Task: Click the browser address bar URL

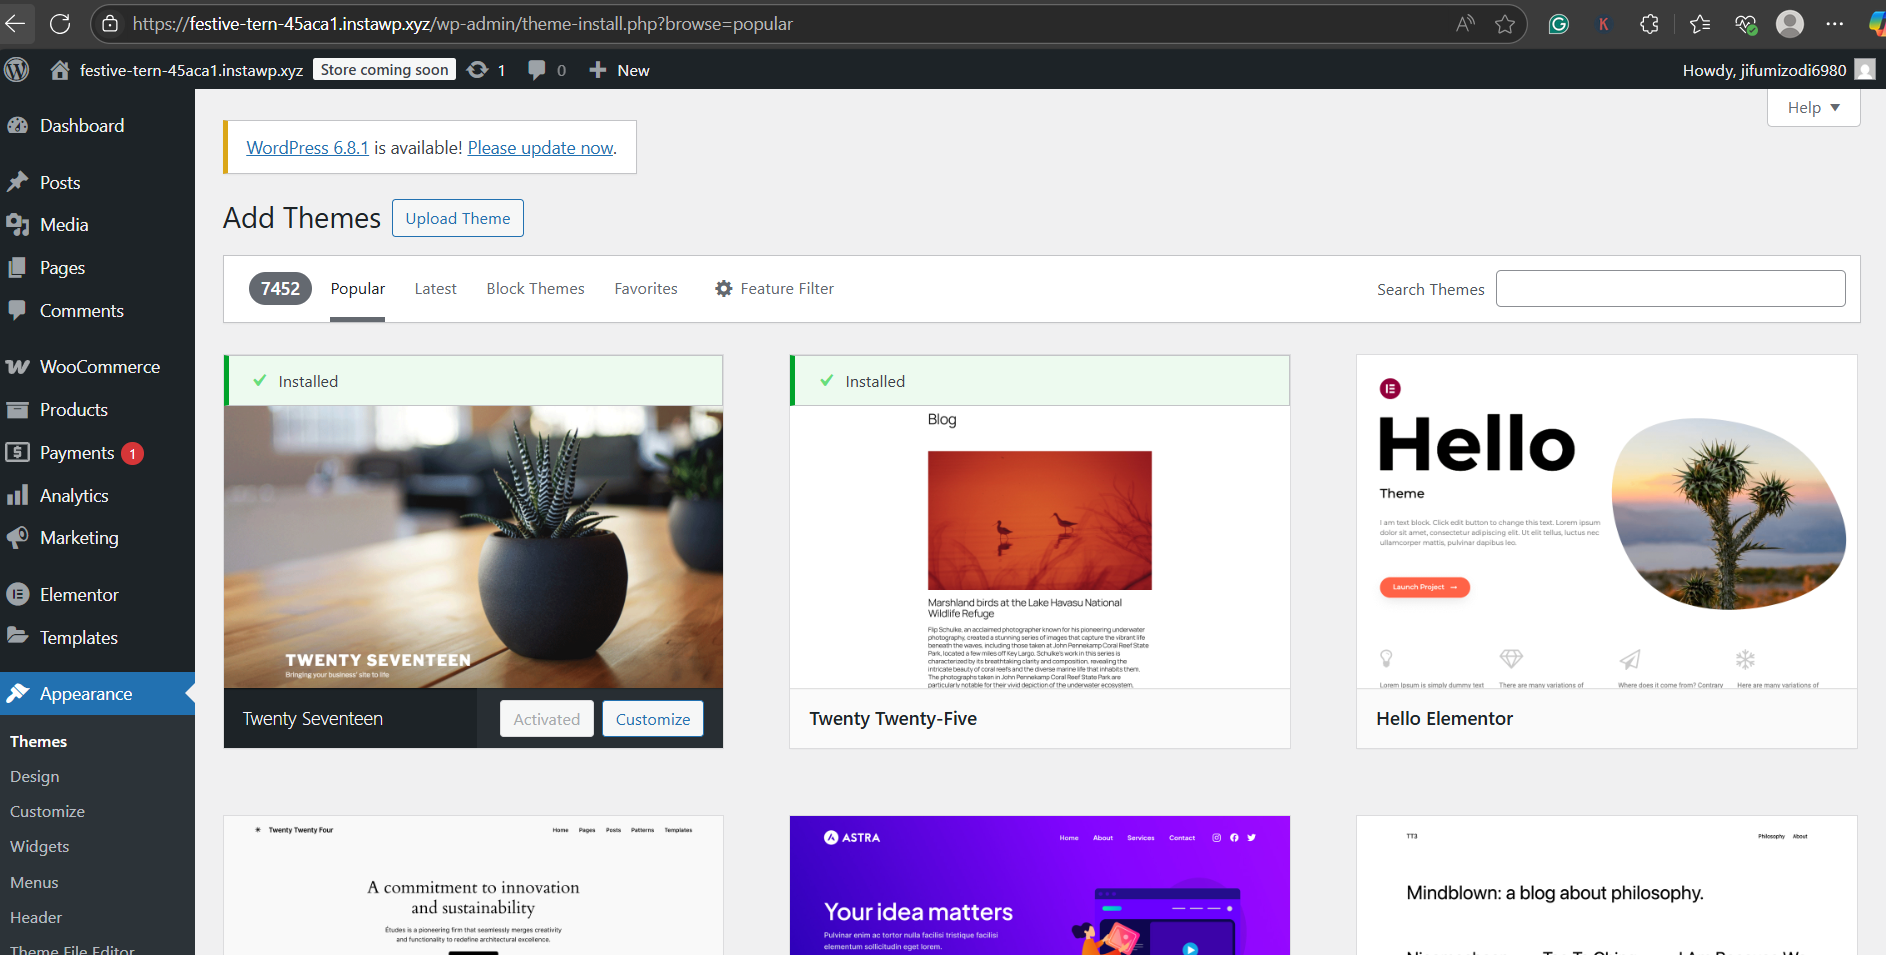Action: 463,24
